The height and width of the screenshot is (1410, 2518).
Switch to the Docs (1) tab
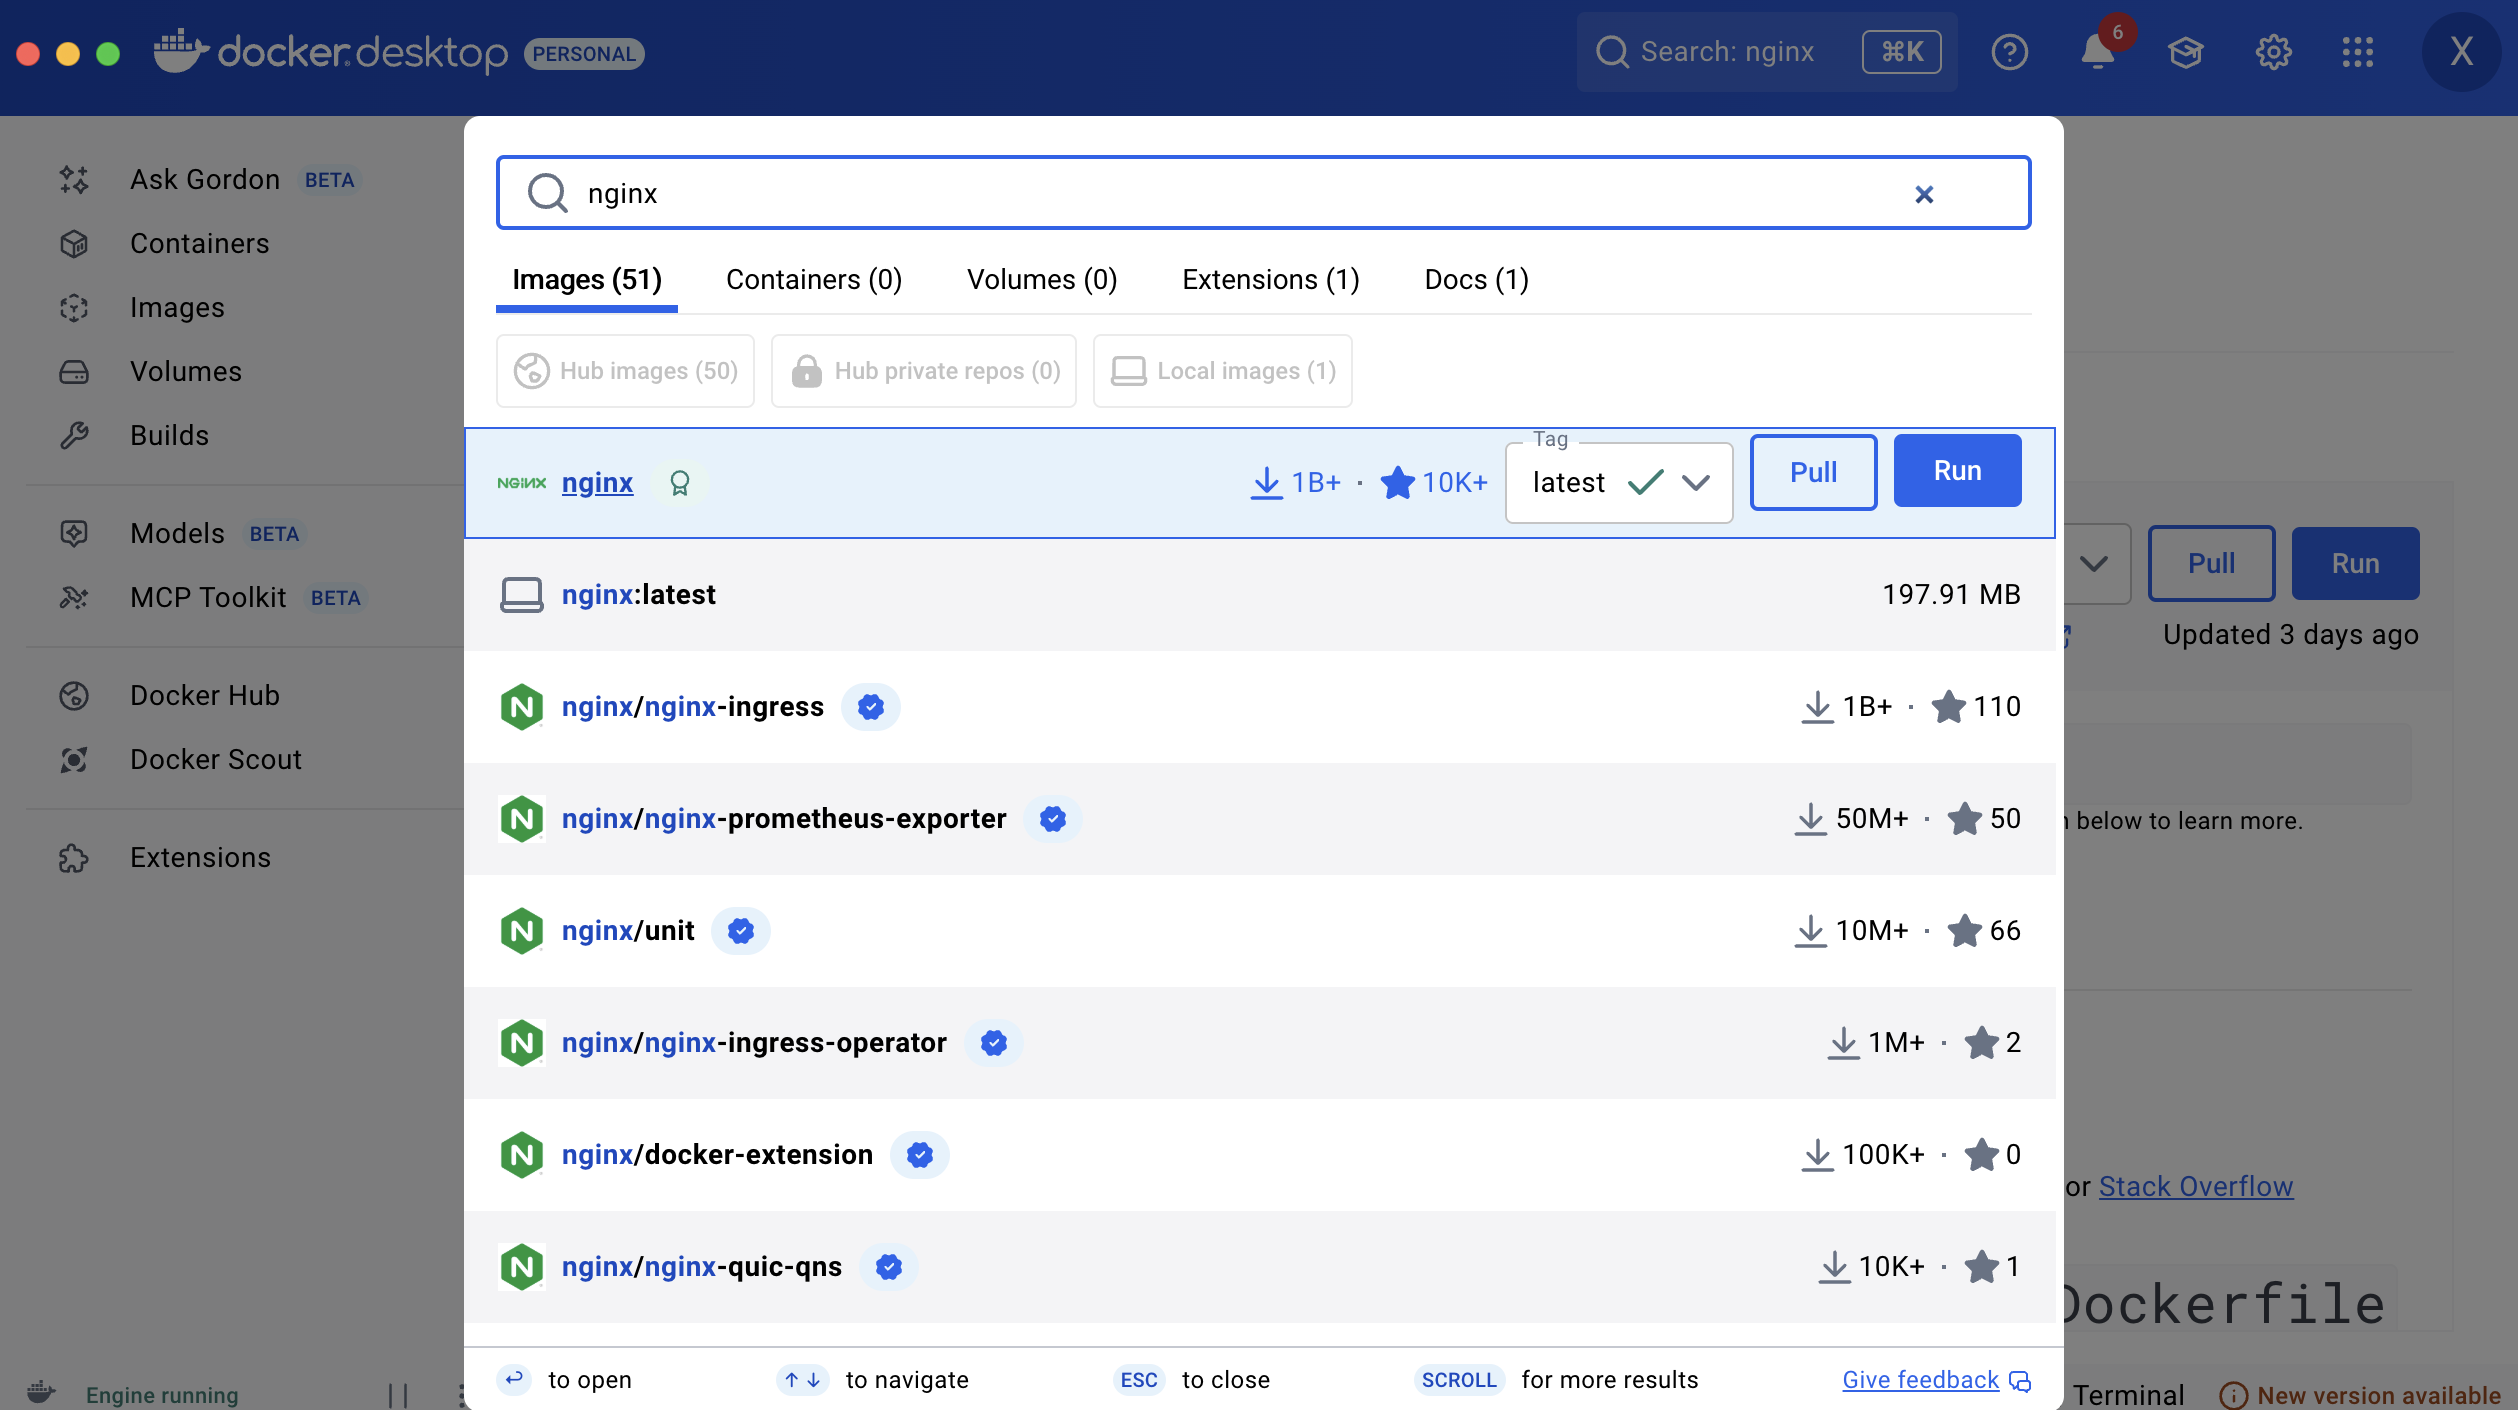pos(1476,280)
